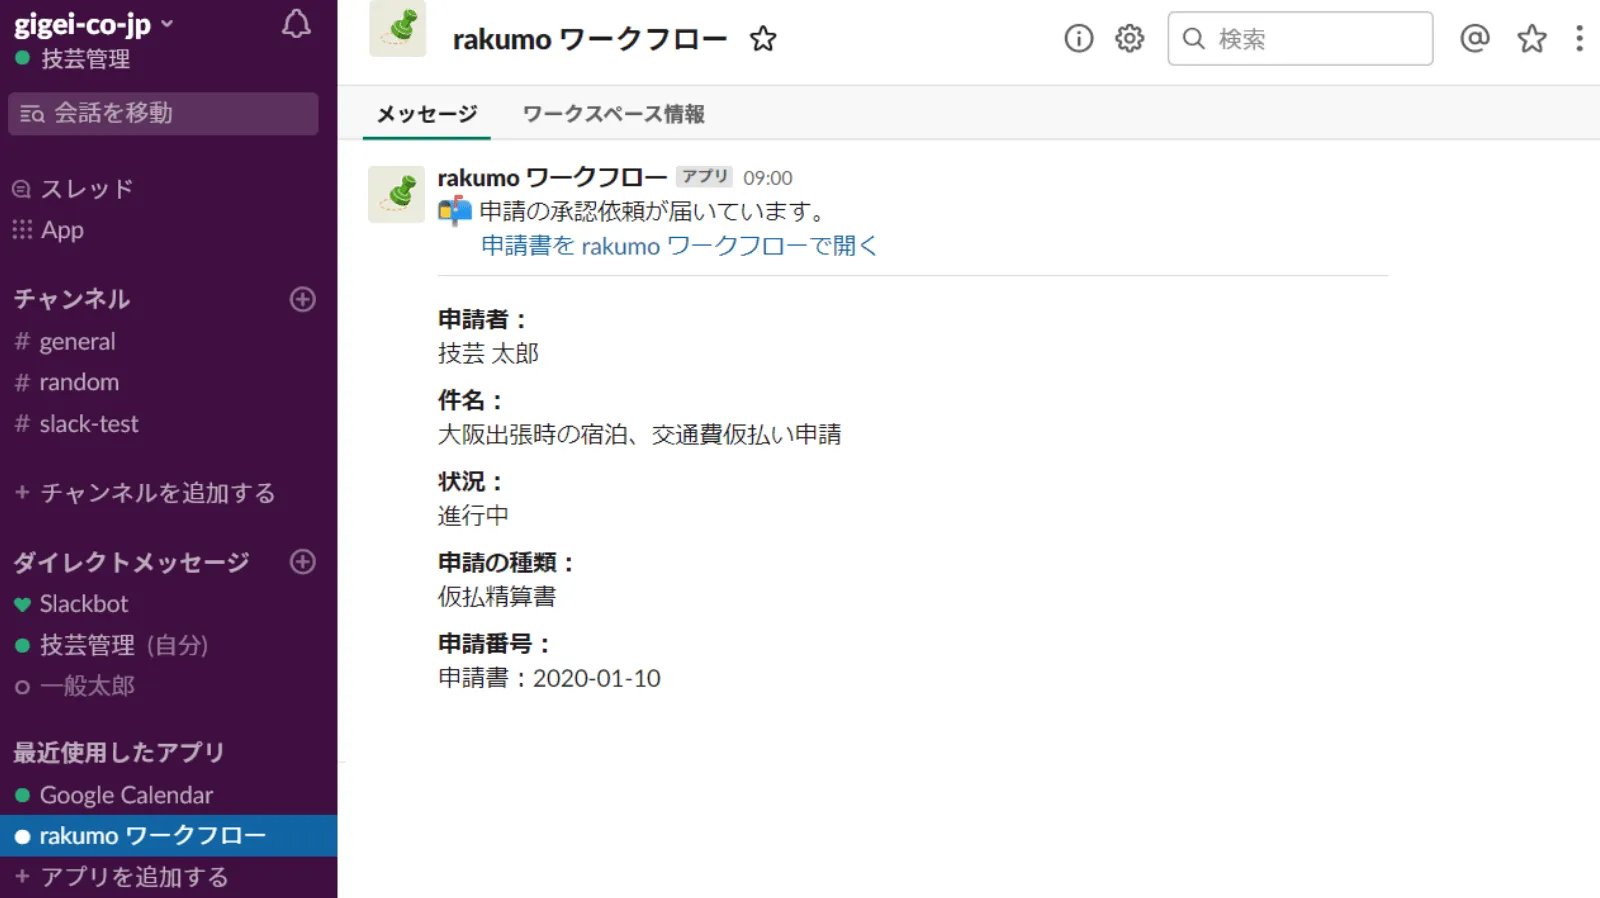Open rakumo app avatar in header
This screenshot has height=898, width=1600.
(x=398, y=28)
